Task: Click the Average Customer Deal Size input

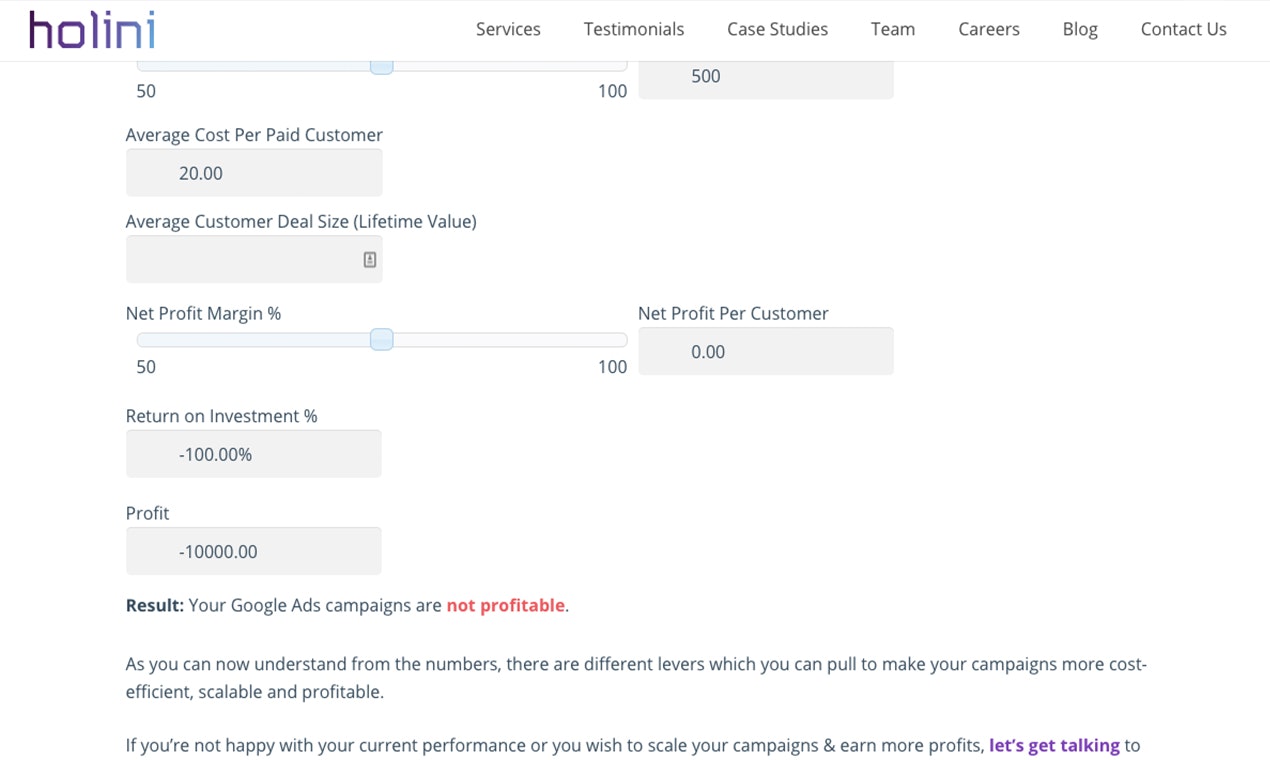Action: point(254,258)
